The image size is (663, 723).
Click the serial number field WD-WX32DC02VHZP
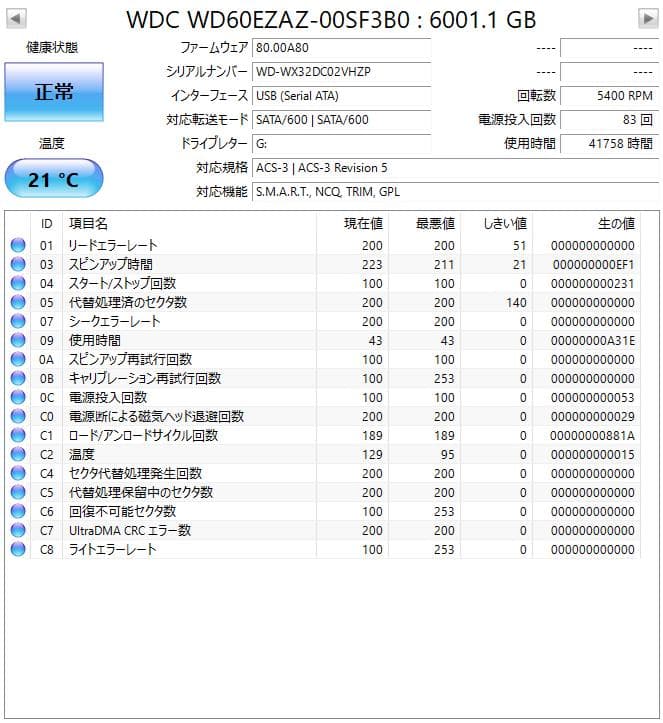tap(341, 71)
